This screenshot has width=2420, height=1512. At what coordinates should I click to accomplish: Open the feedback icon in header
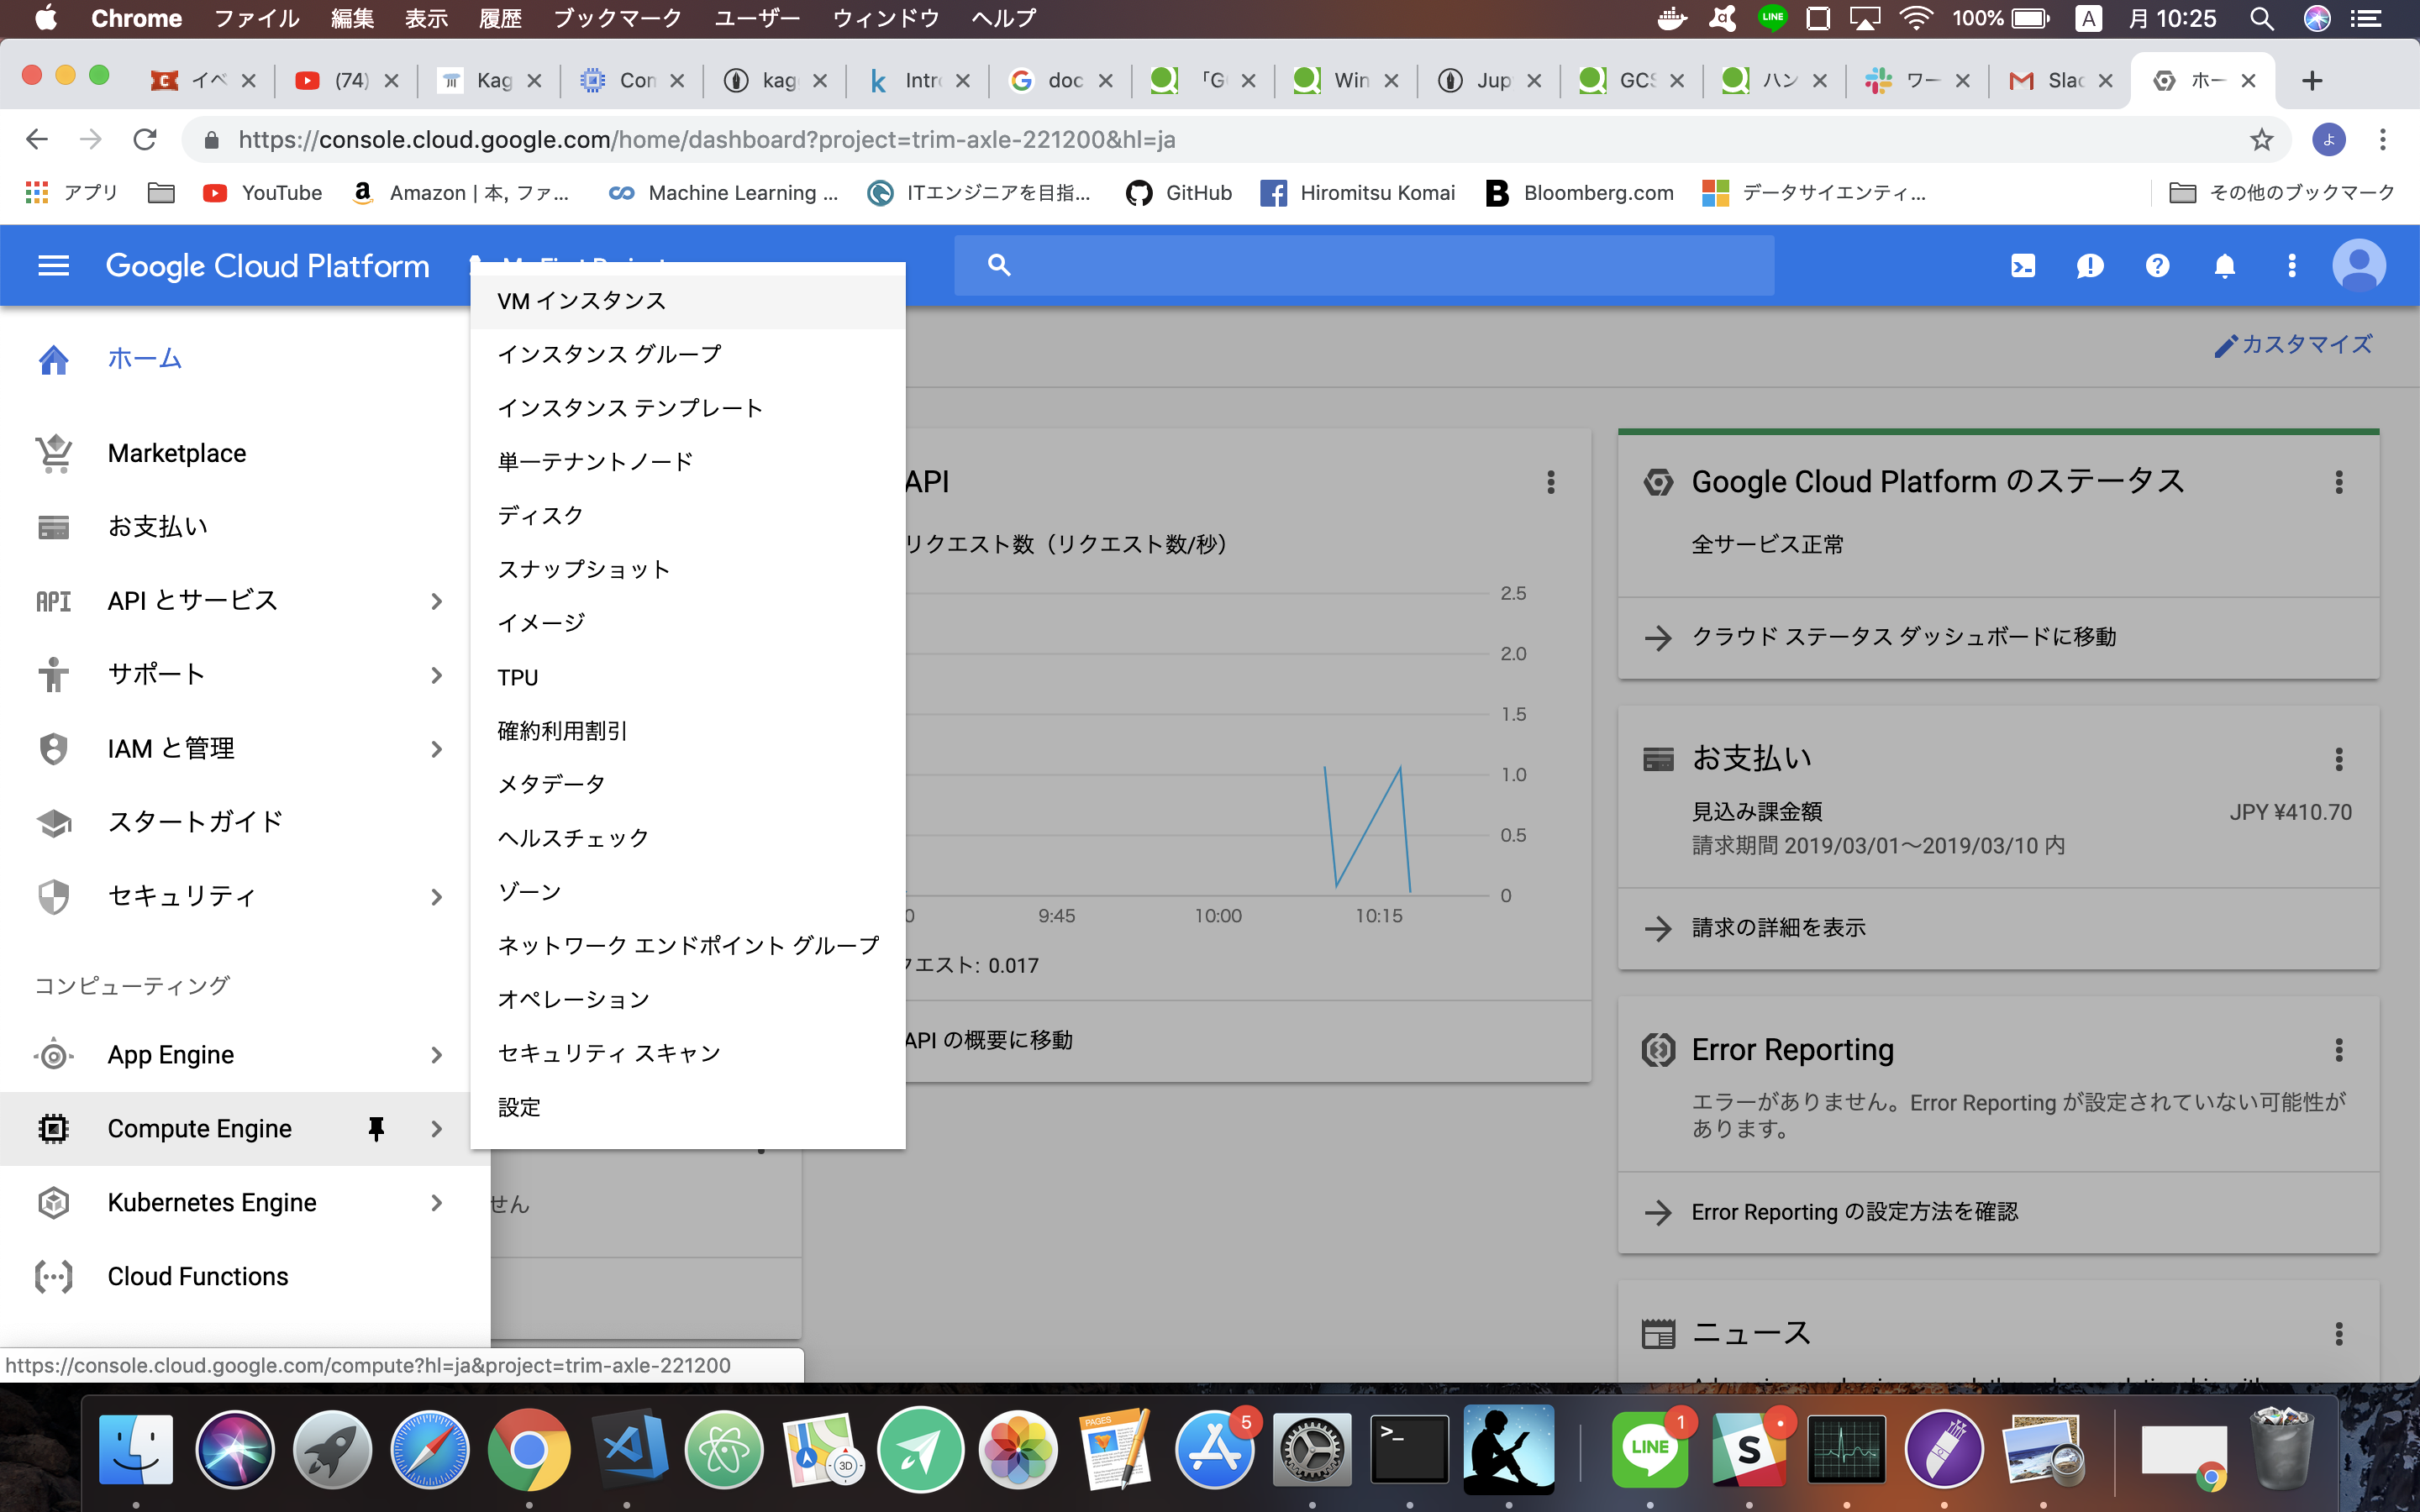coord(2090,265)
